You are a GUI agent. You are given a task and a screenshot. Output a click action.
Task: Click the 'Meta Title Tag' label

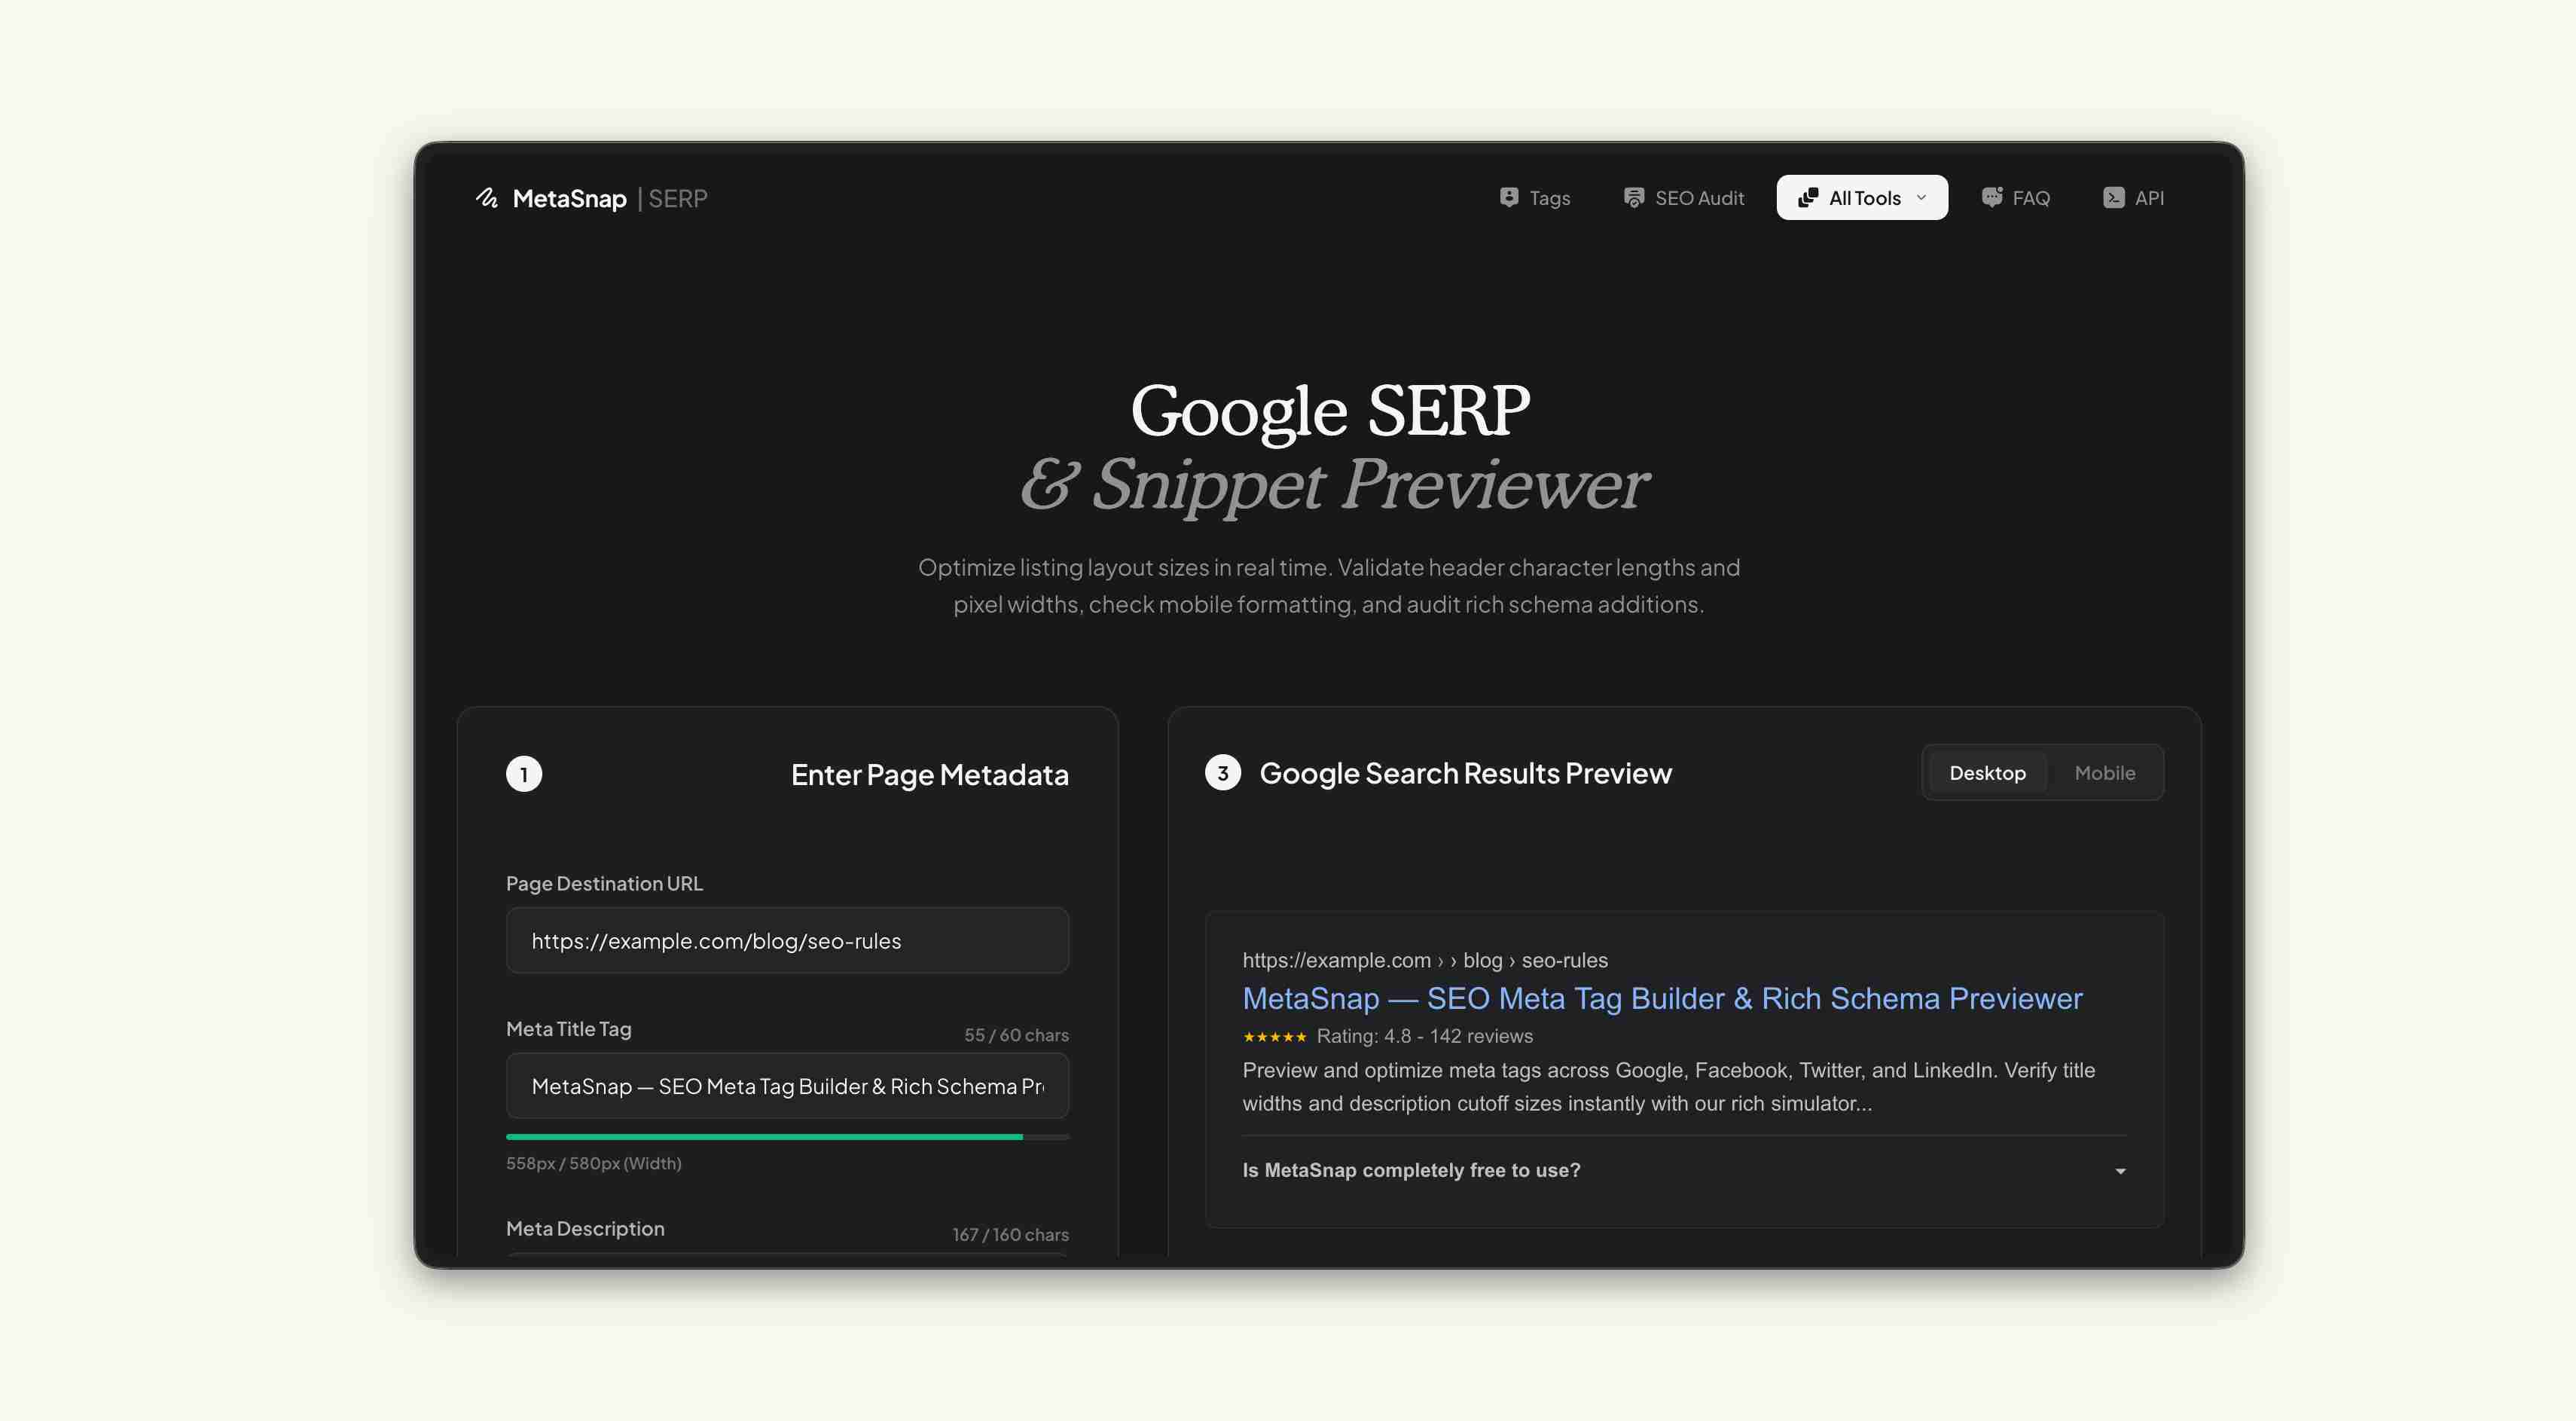pos(568,1029)
